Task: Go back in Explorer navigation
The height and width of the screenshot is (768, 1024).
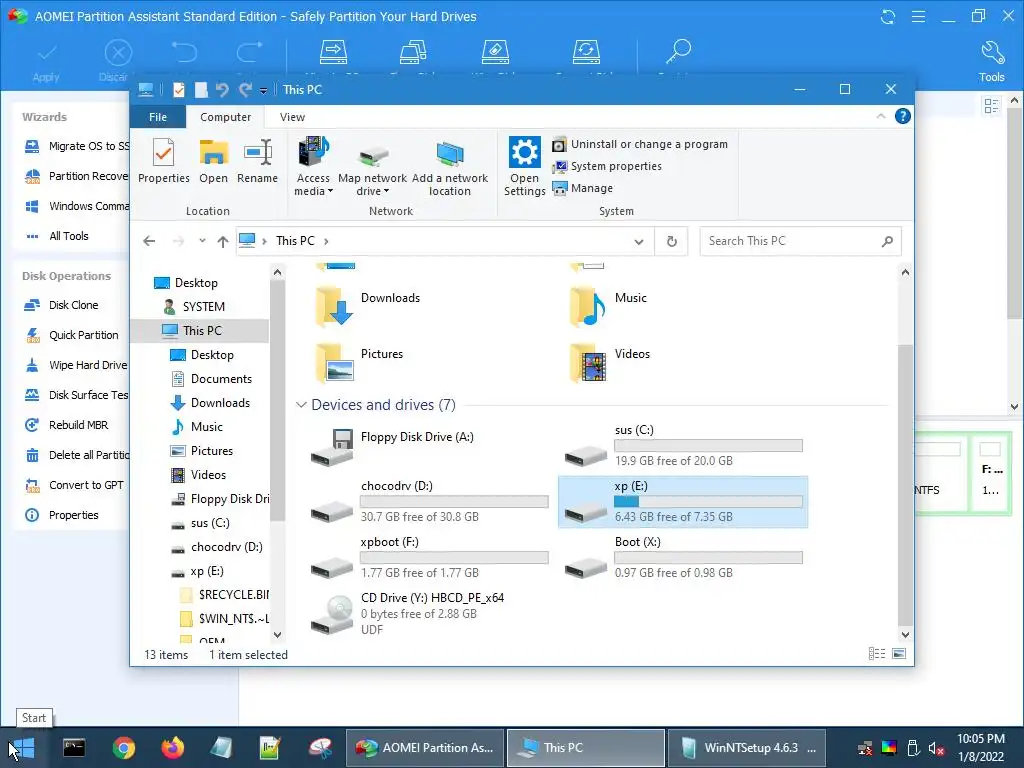Action: click(x=149, y=241)
